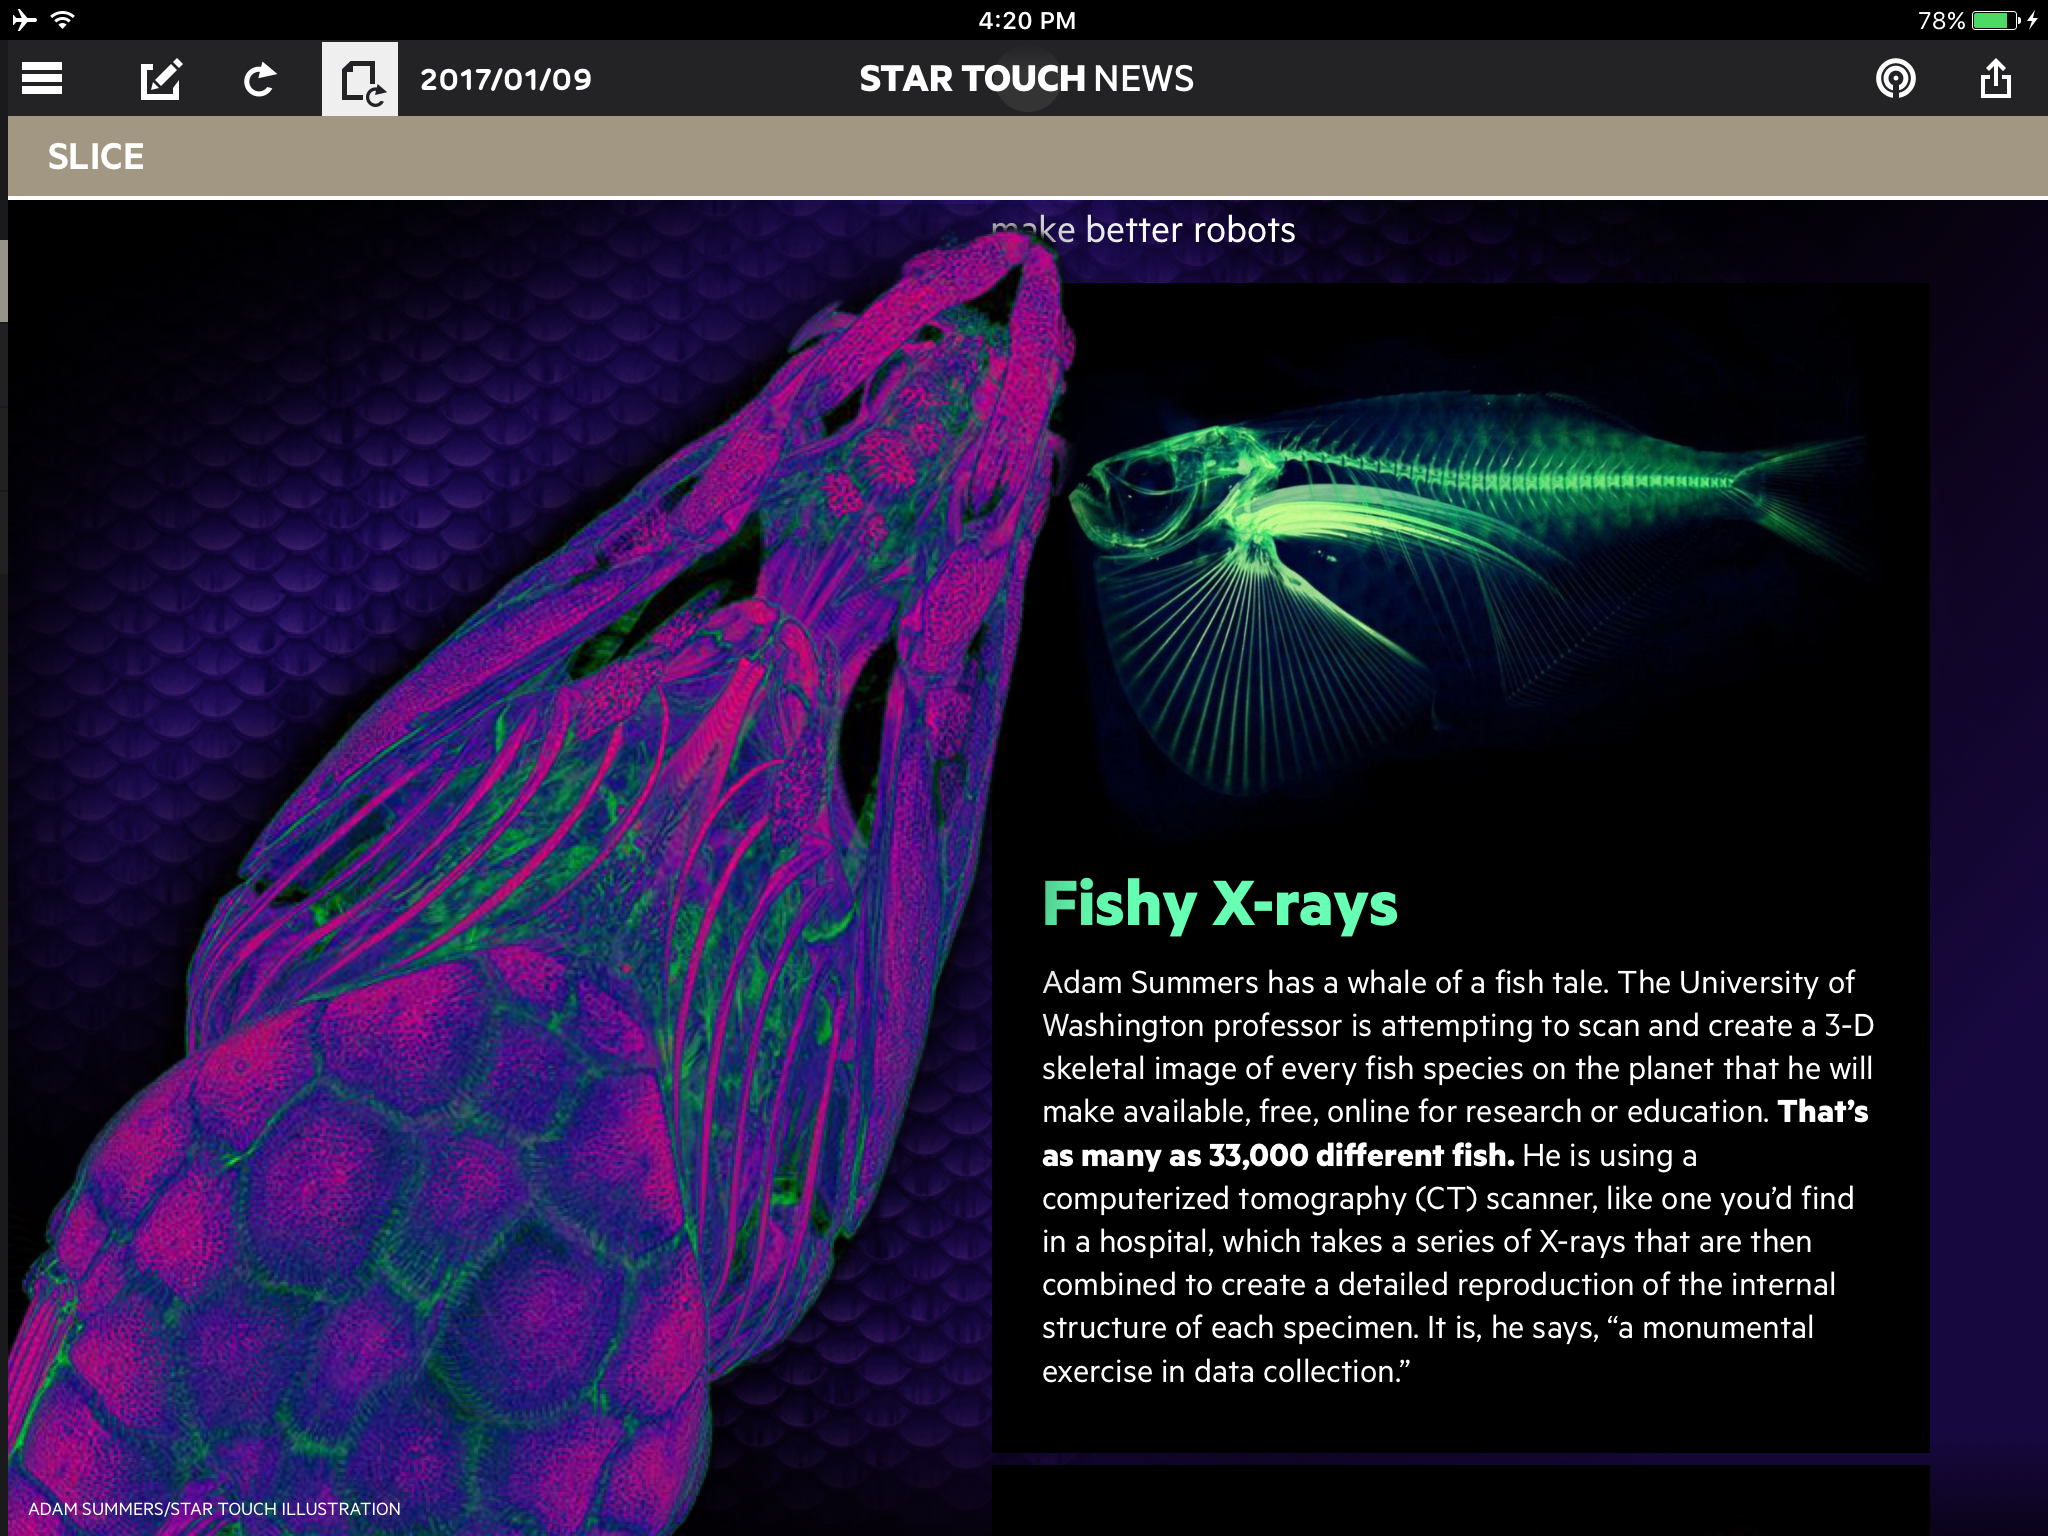Tap the Wi-Fi status icon
Image resolution: width=2048 pixels, height=1536 pixels.
(63, 19)
